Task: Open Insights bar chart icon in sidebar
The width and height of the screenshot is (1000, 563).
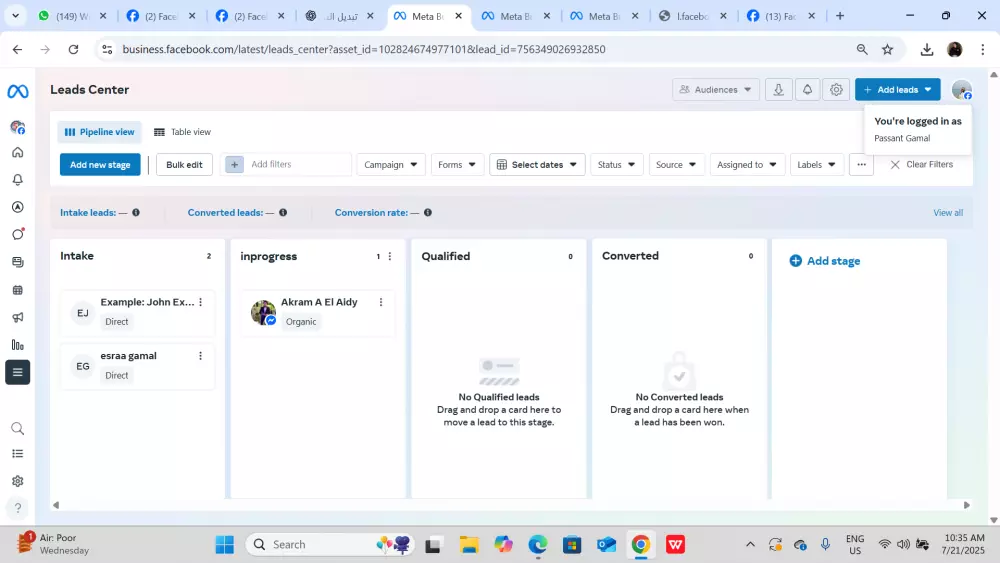Action: tap(18, 345)
